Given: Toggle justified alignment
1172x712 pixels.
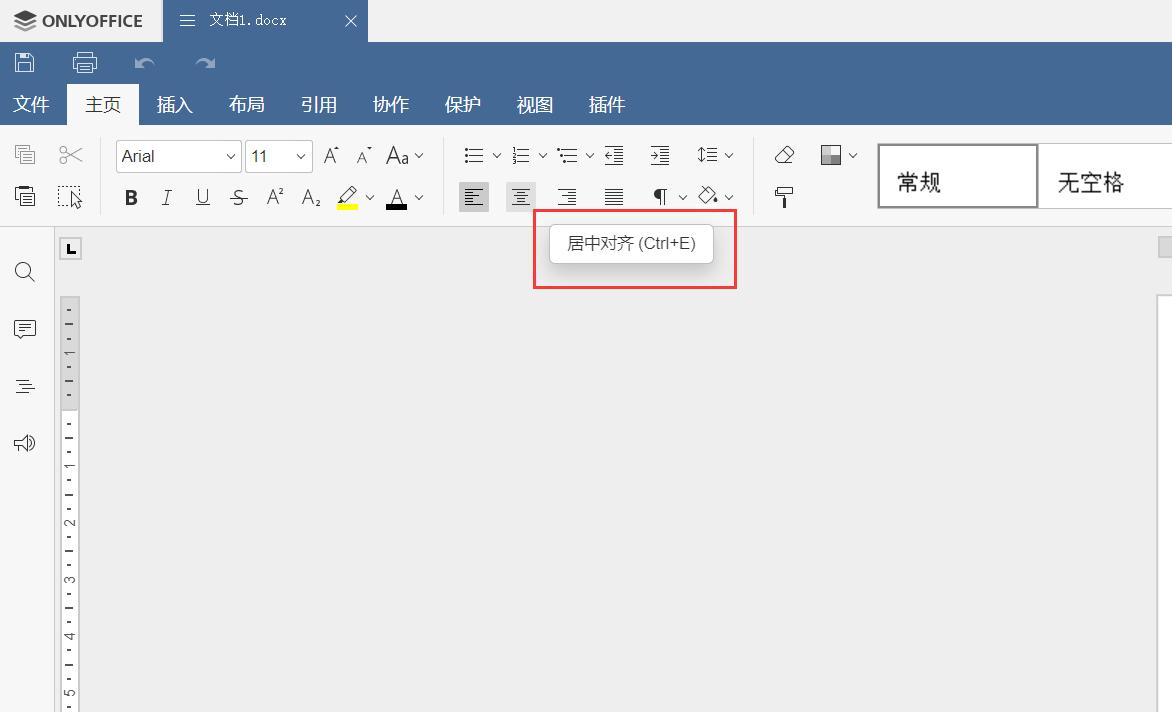Looking at the screenshot, I should pyautogui.click(x=614, y=197).
